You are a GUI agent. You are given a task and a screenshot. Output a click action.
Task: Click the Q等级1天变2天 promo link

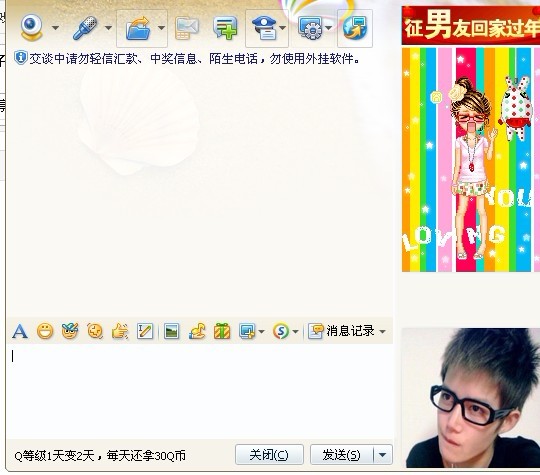100,456
